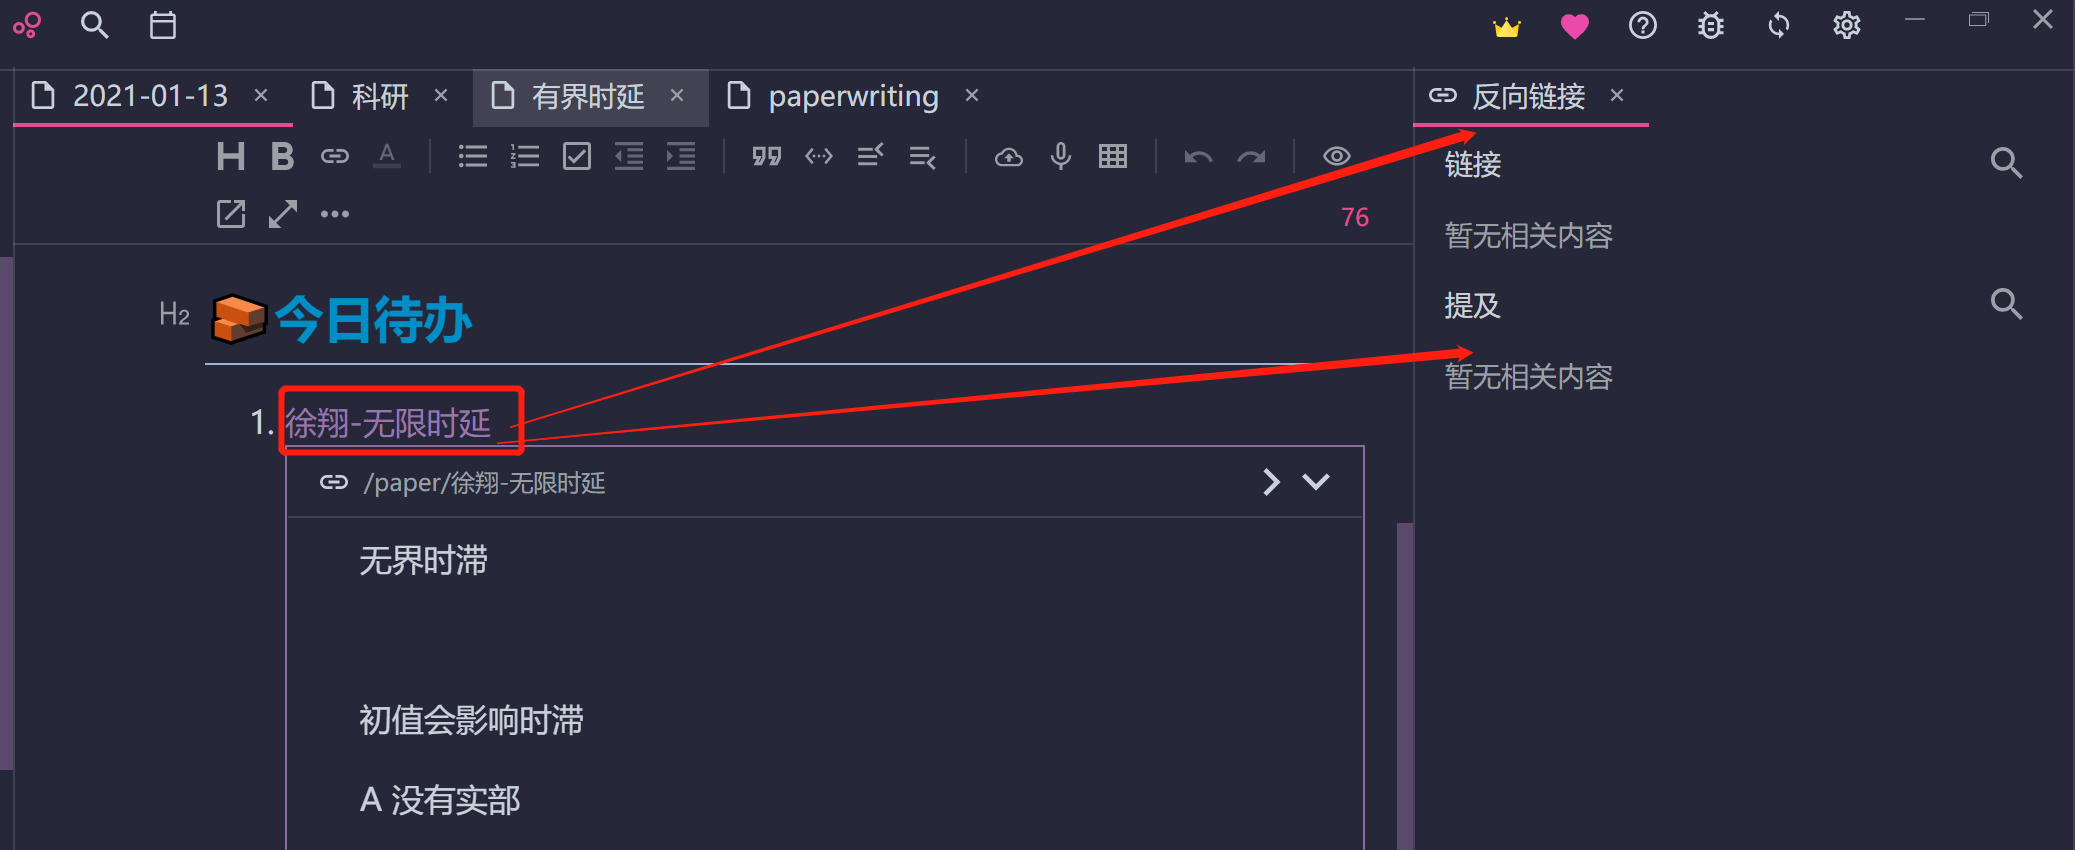Open the bug report icon
This screenshot has width=2075, height=850.
(x=1711, y=25)
